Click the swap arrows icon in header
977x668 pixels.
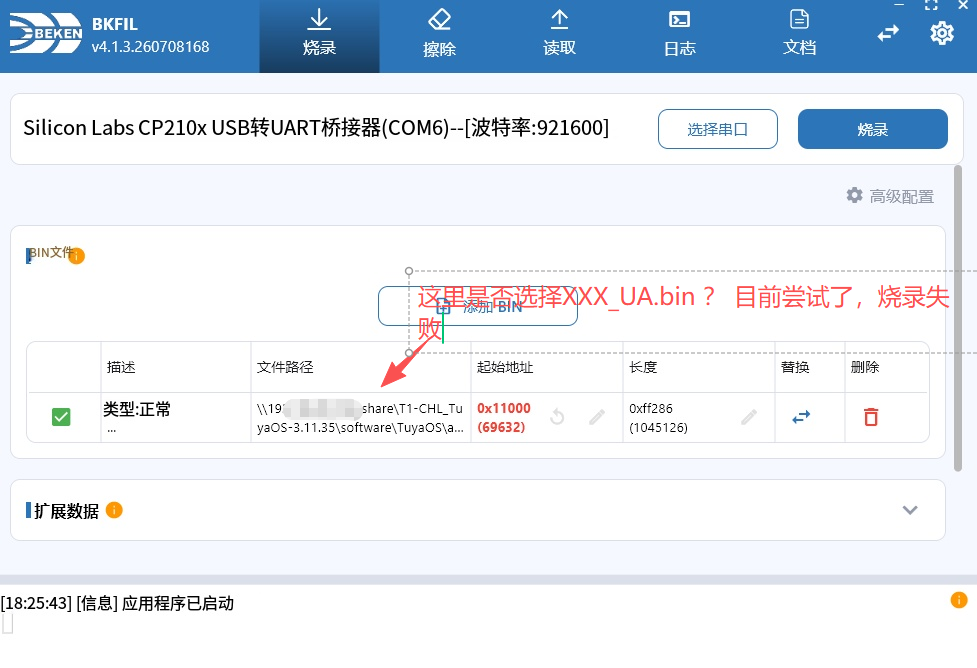tap(888, 33)
